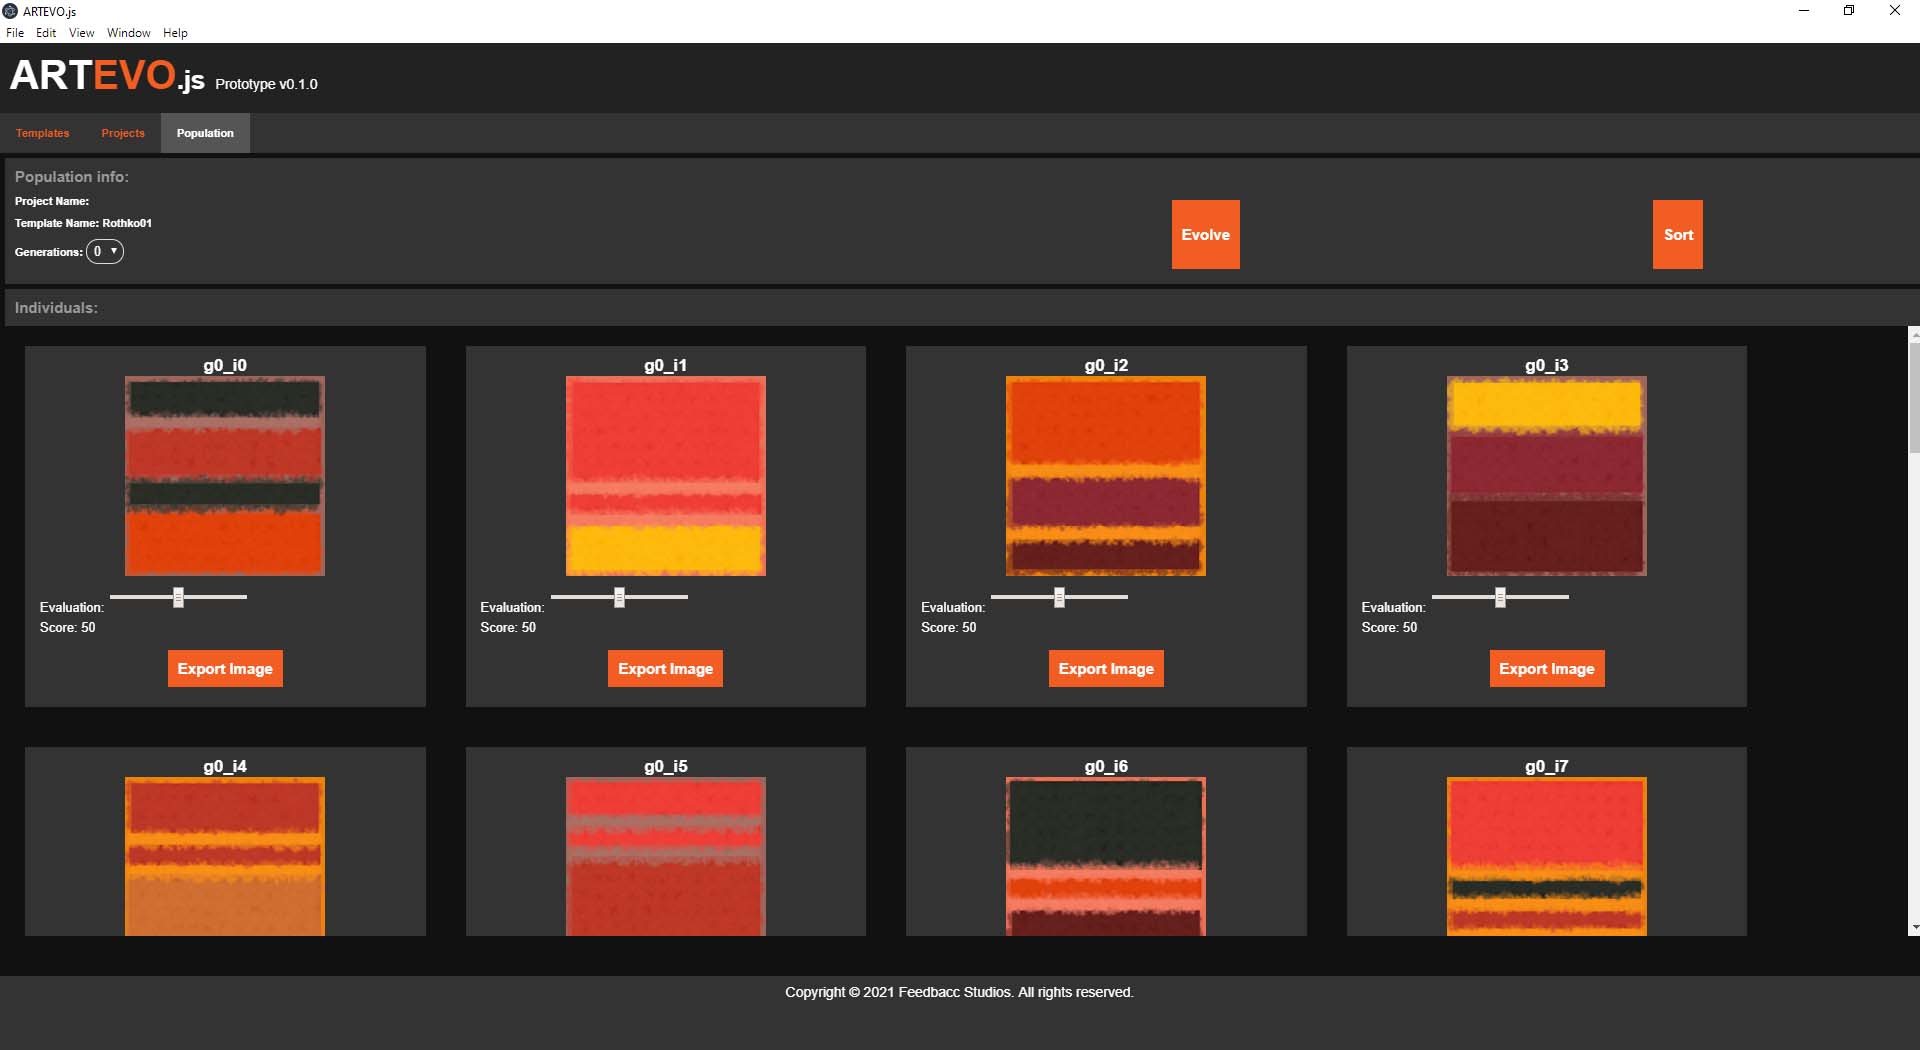1920x1050 pixels.
Task: Click the ARTEVO.js logo
Action: [107, 76]
